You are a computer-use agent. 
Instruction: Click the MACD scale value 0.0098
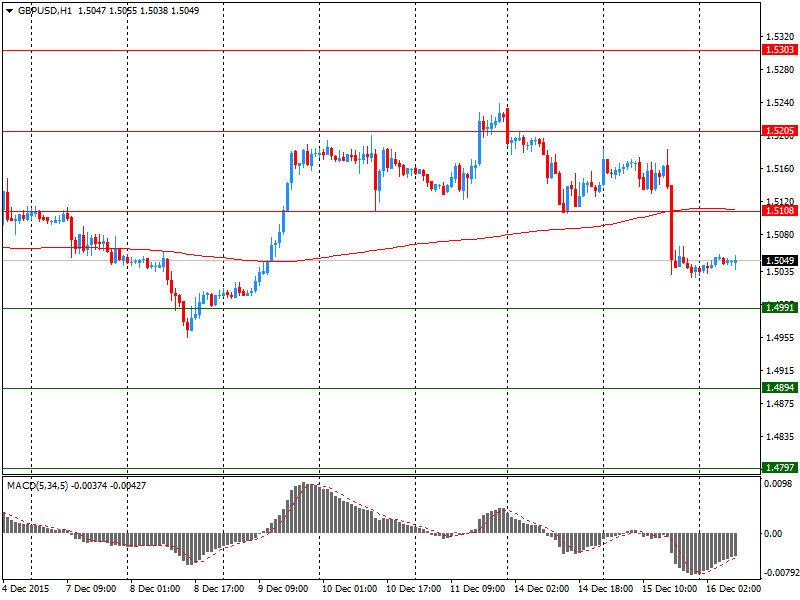778,483
